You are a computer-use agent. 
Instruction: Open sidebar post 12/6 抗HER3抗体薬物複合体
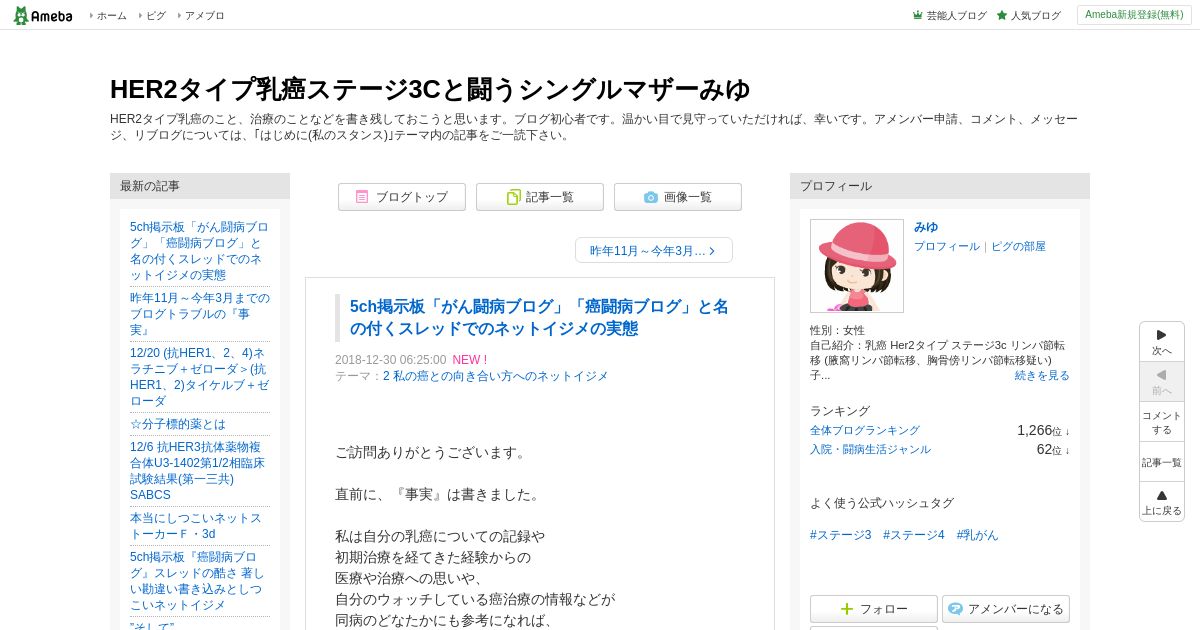[200, 471]
